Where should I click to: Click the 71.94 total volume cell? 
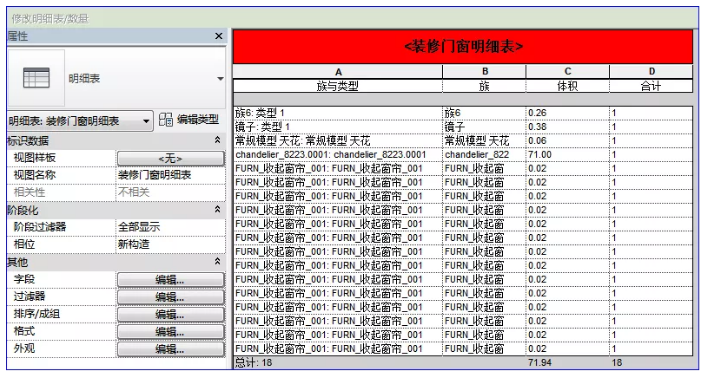click(x=567, y=362)
